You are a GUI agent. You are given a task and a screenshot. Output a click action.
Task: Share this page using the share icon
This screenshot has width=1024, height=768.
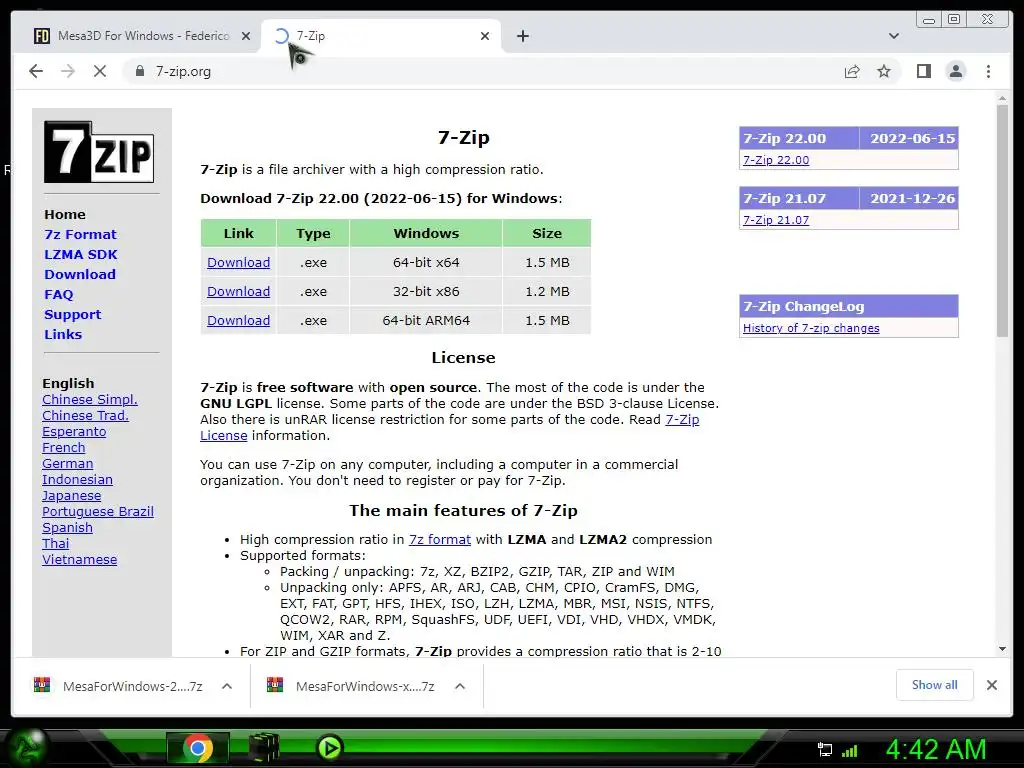point(852,71)
